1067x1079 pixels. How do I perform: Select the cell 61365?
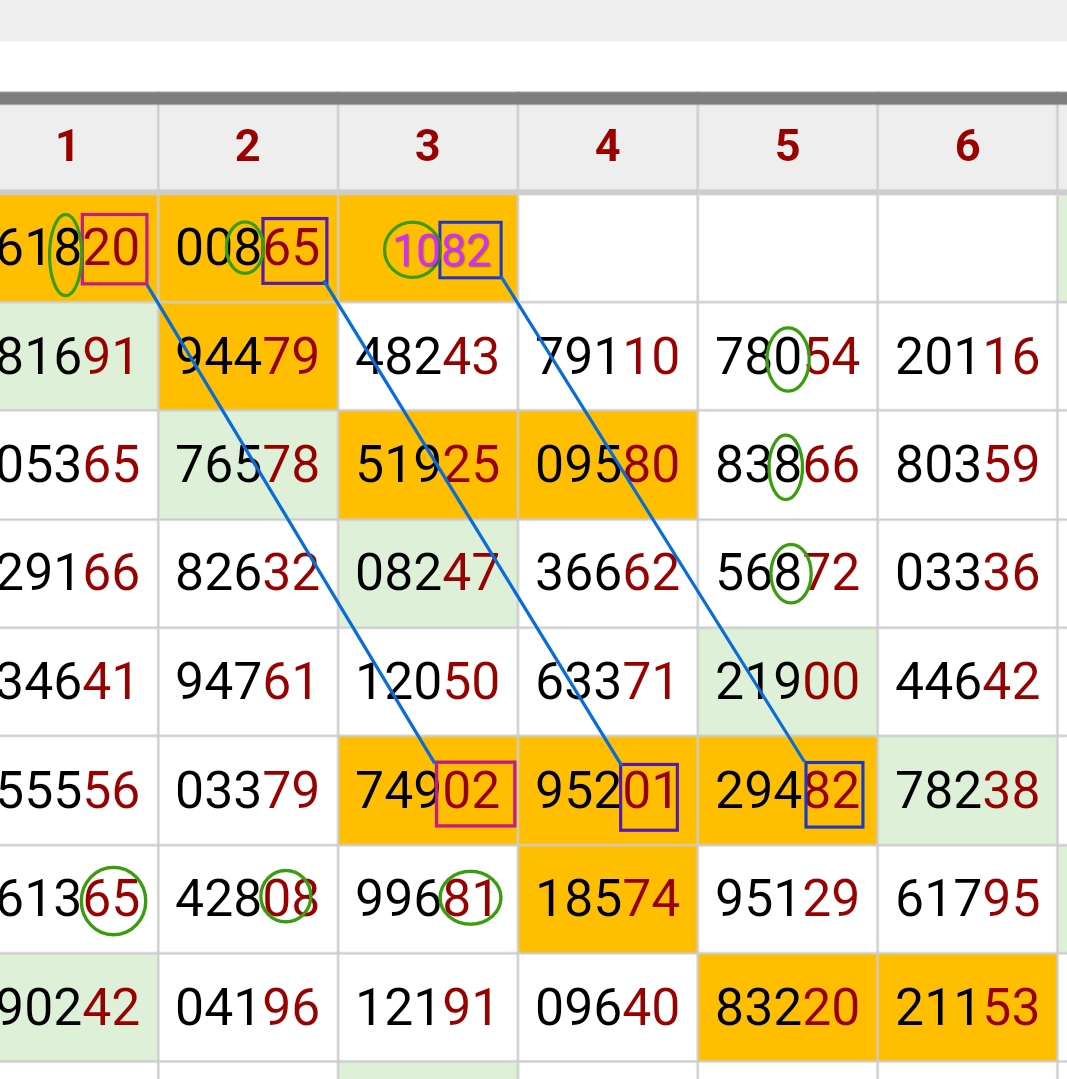click(x=78, y=898)
